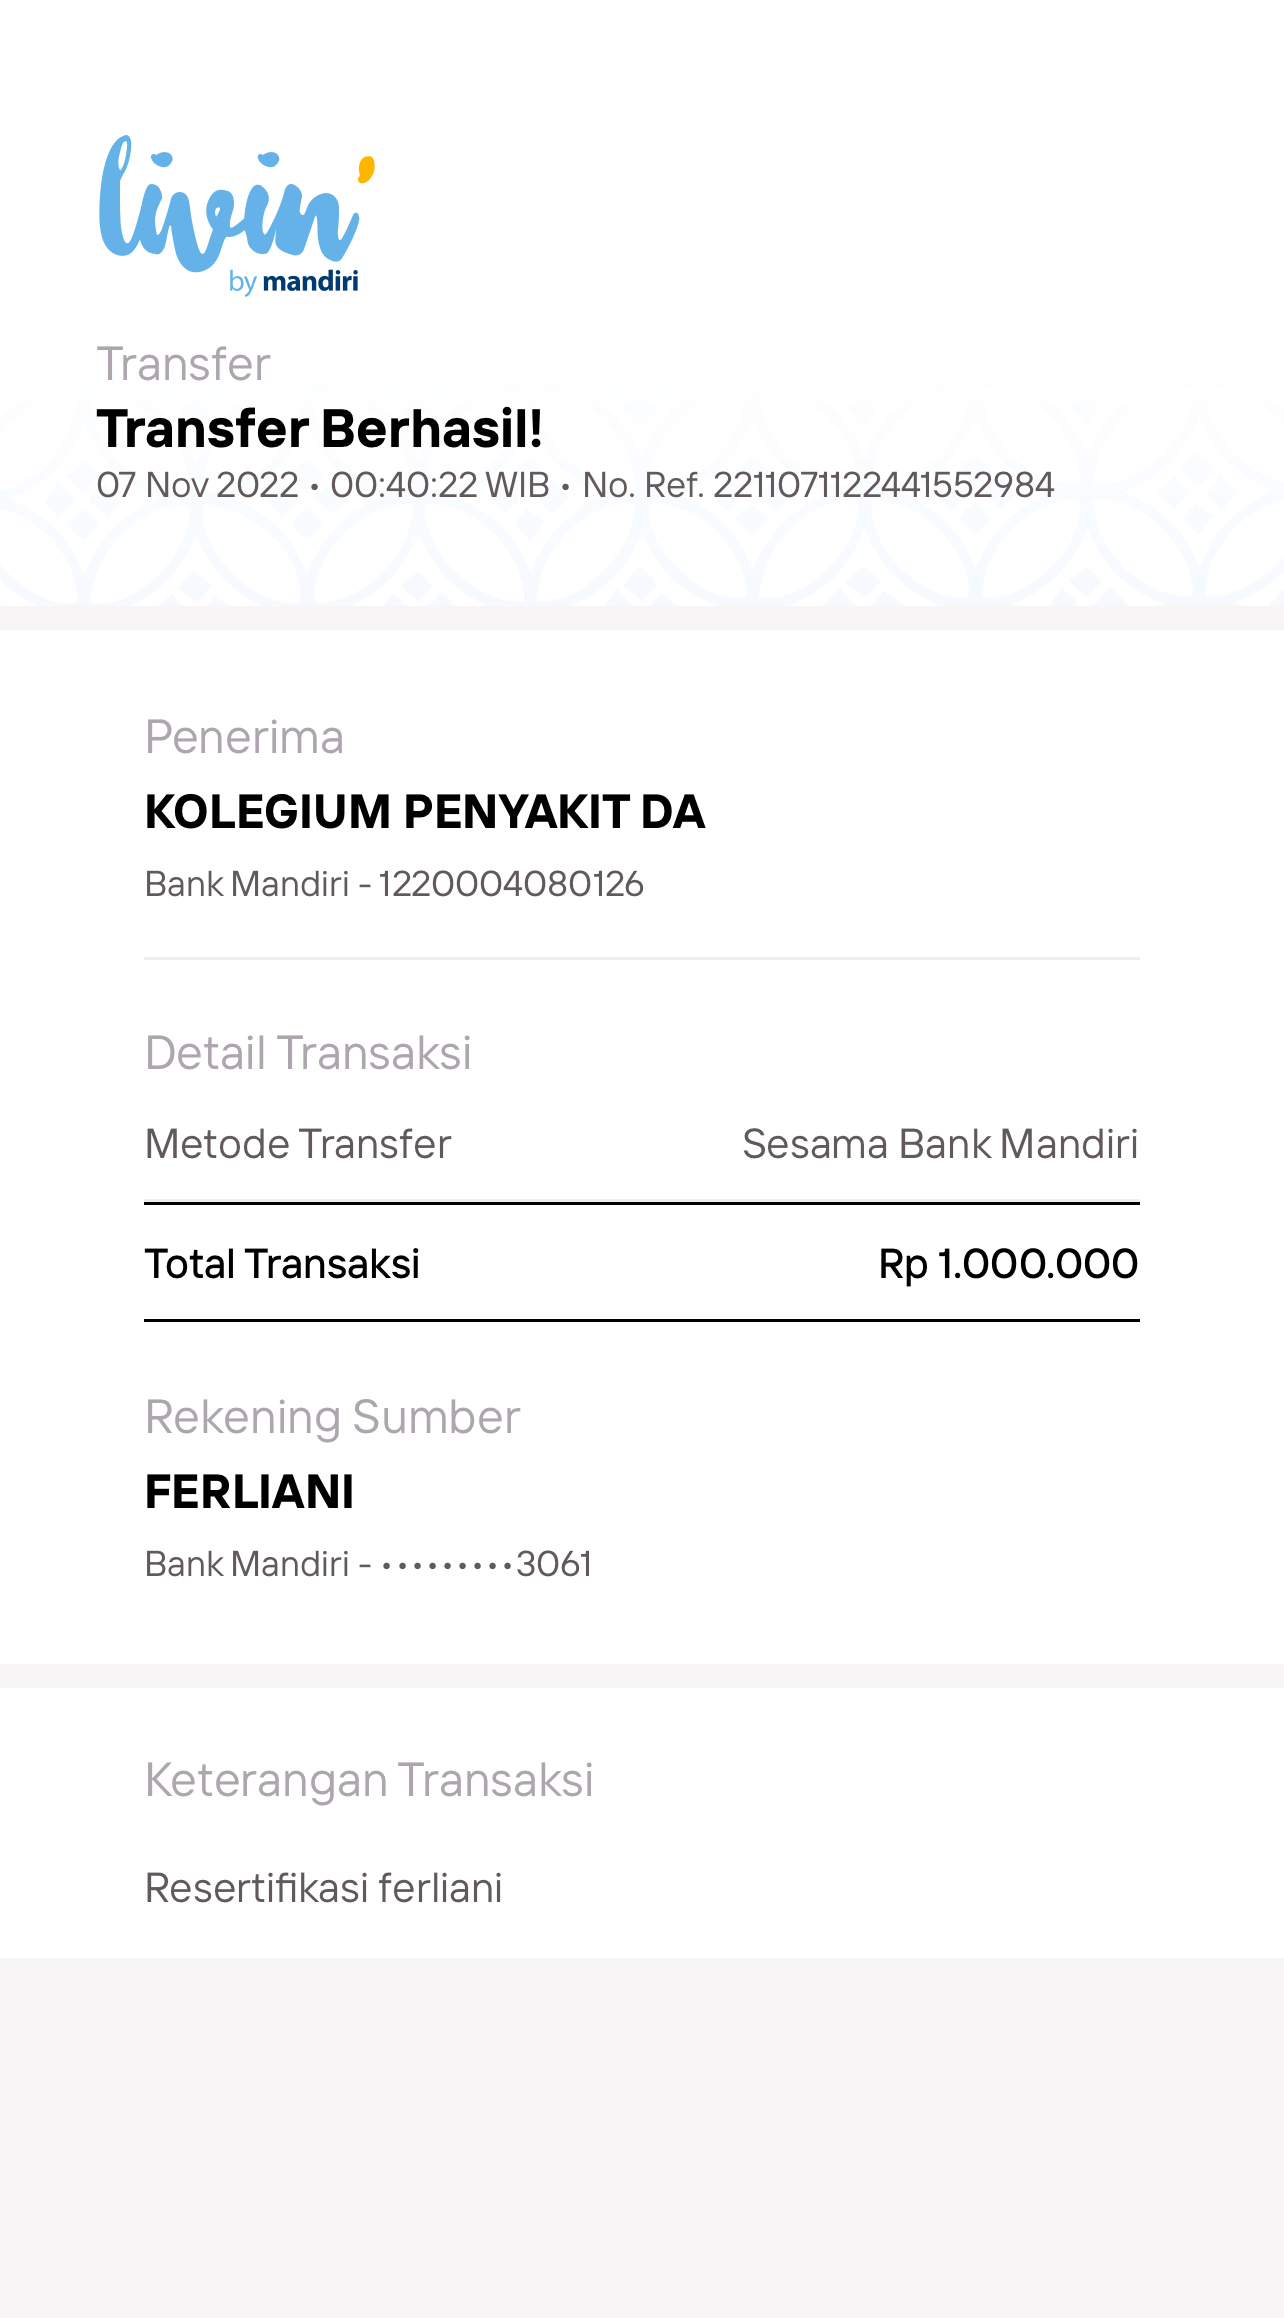Click the Sesama Bank Mandiri value
This screenshot has width=1284, height=2318.
pyautogui.click(x=940, y=1144)
